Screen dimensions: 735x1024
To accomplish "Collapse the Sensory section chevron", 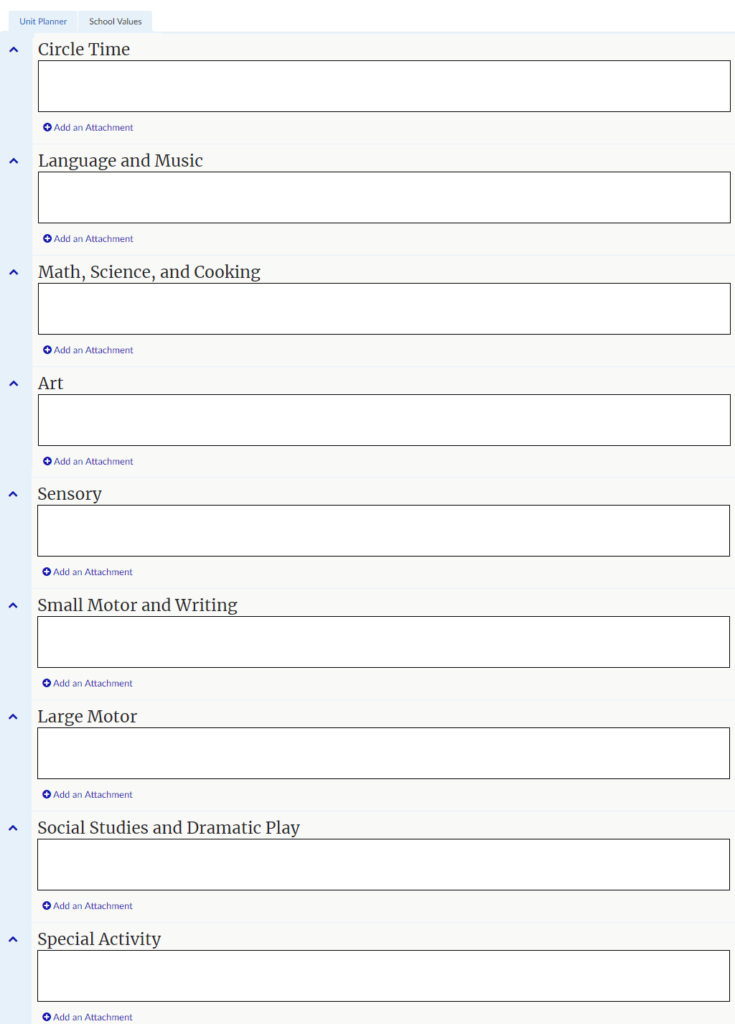I will tap(14, 494).
